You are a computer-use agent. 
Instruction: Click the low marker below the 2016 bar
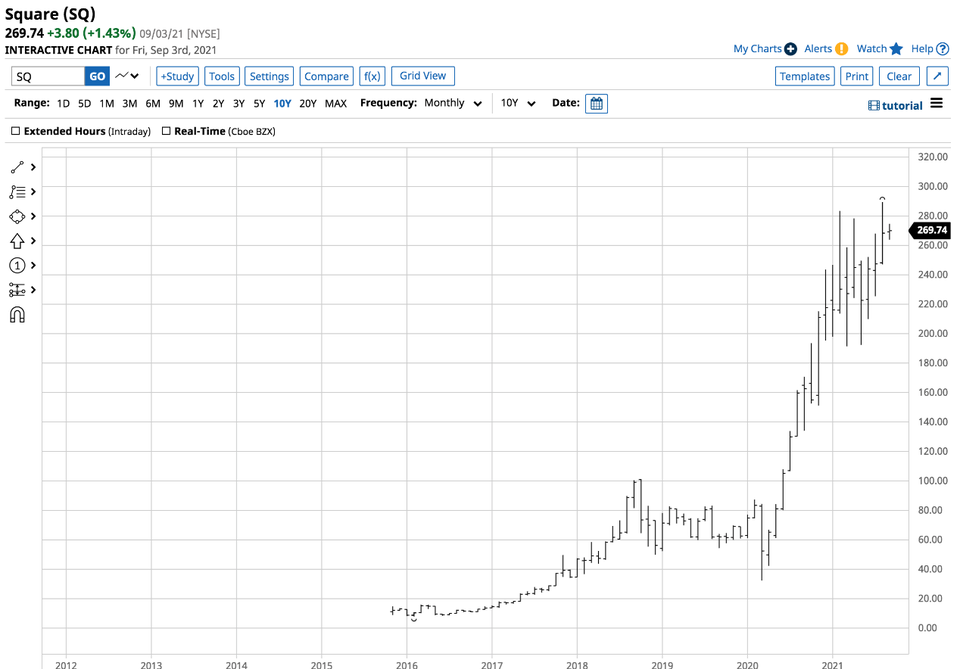(x=414, y=620)
